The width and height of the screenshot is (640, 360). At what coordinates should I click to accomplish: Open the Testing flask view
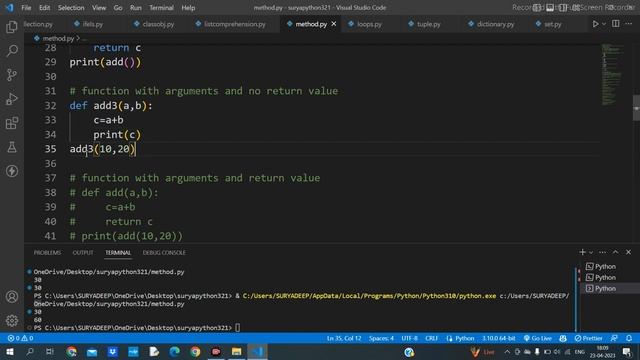pos(12,147)
